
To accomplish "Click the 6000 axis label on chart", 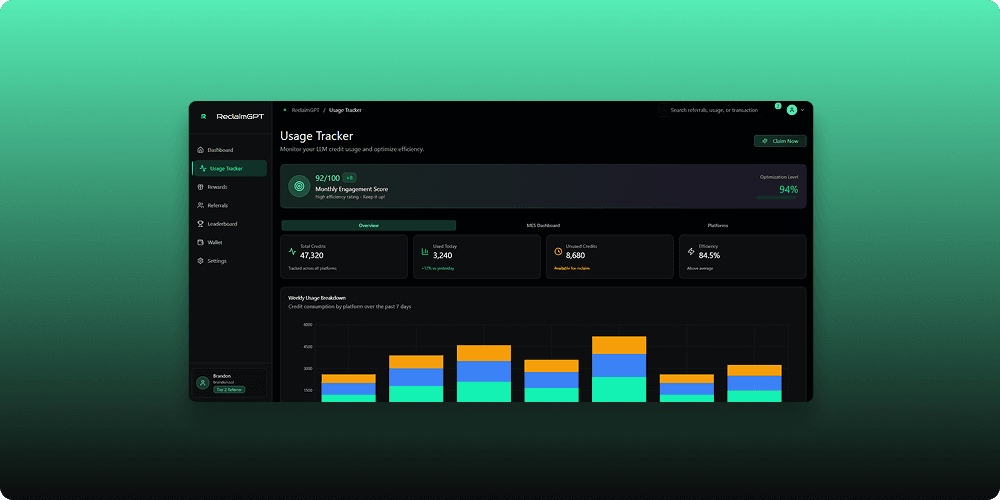I will (308, 325).
